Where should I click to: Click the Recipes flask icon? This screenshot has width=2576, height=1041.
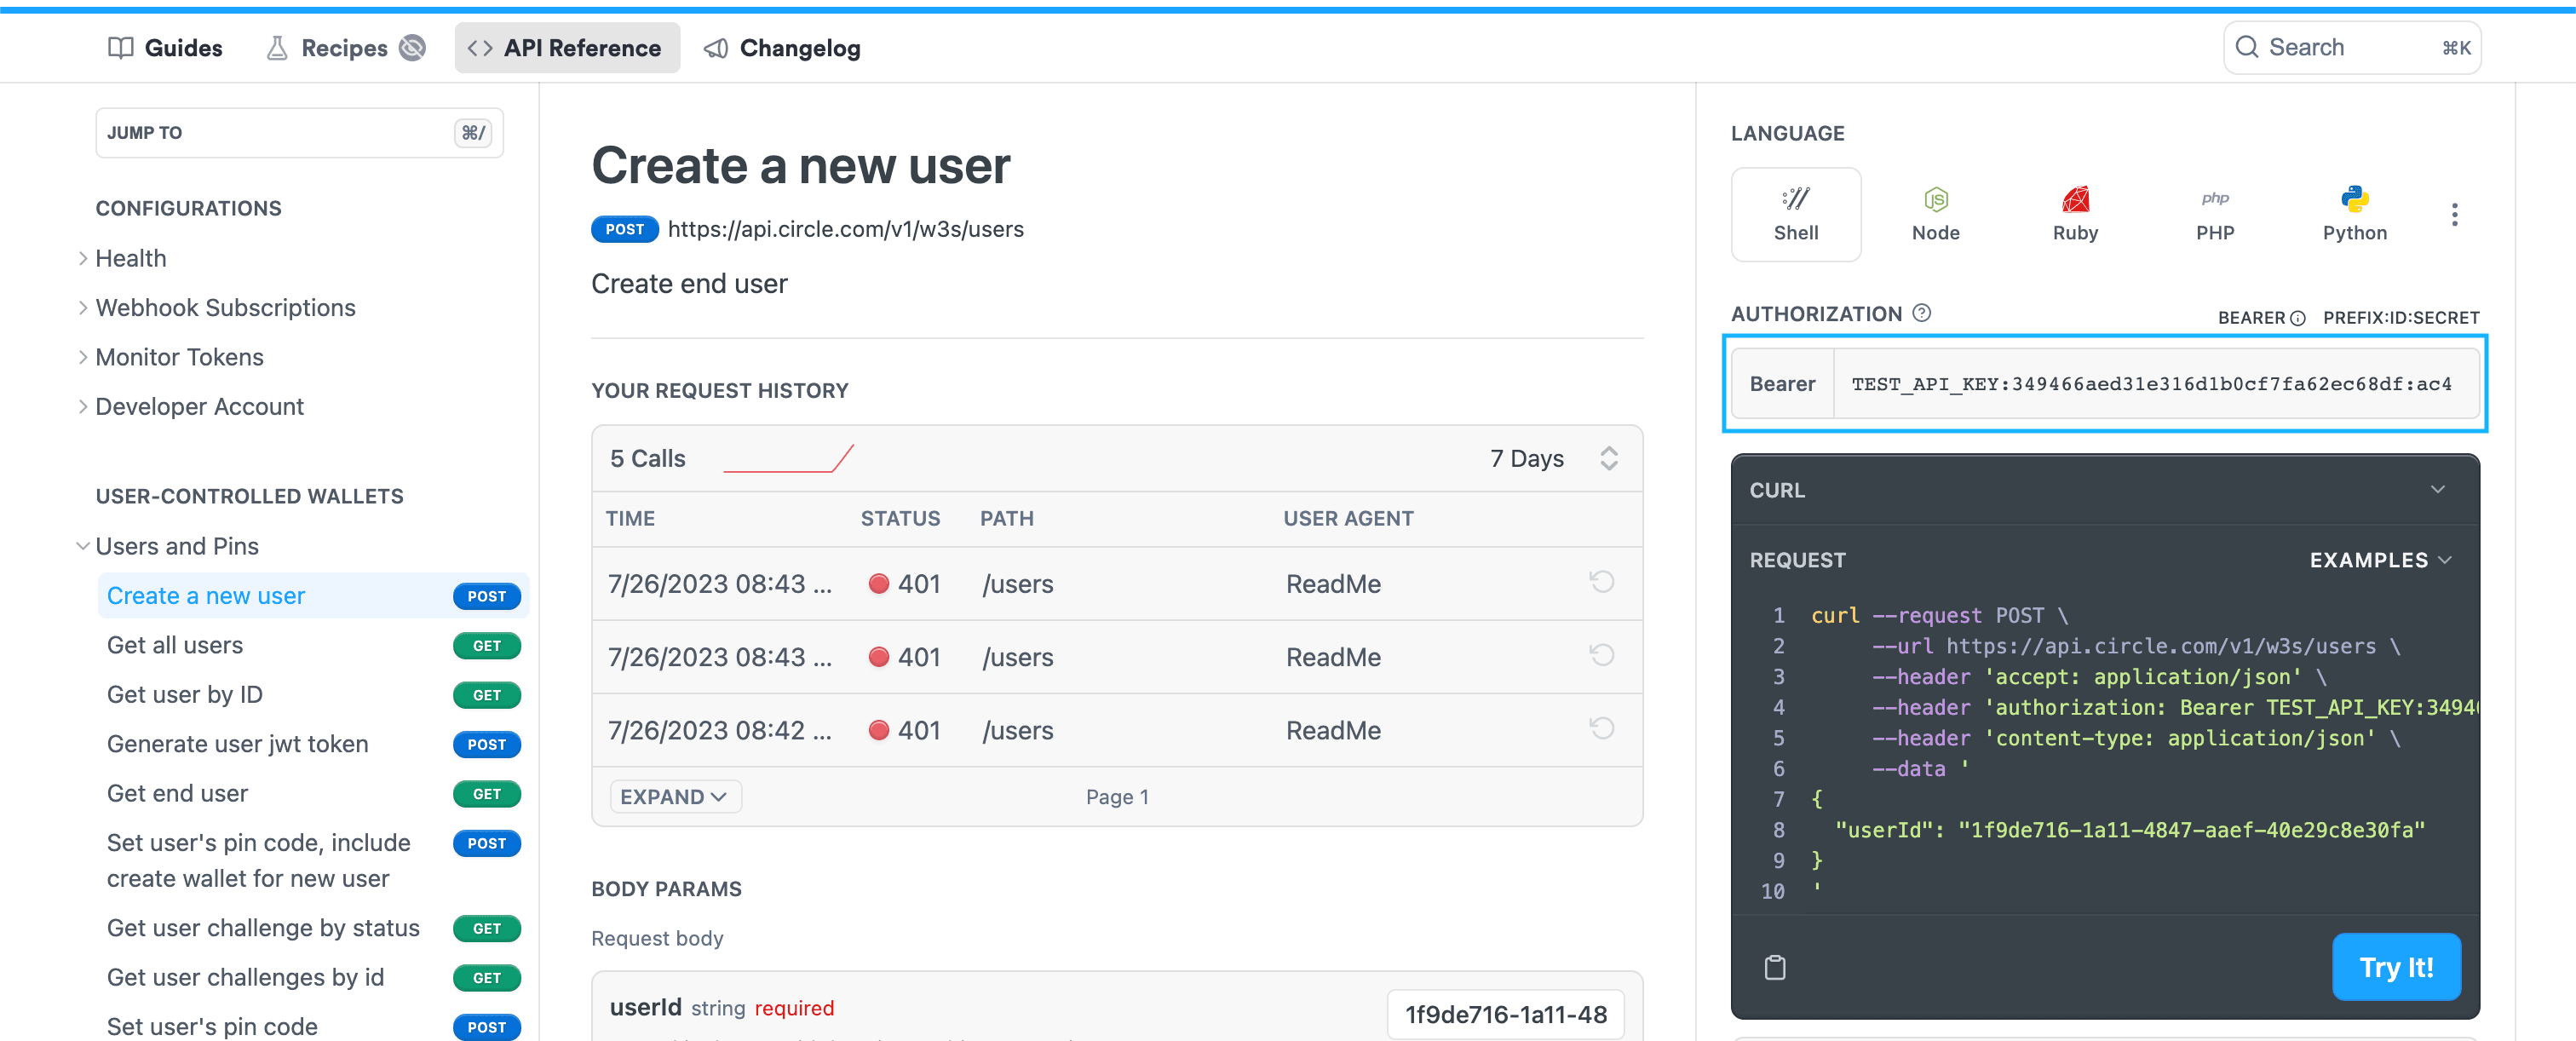(x=277, y=47)
